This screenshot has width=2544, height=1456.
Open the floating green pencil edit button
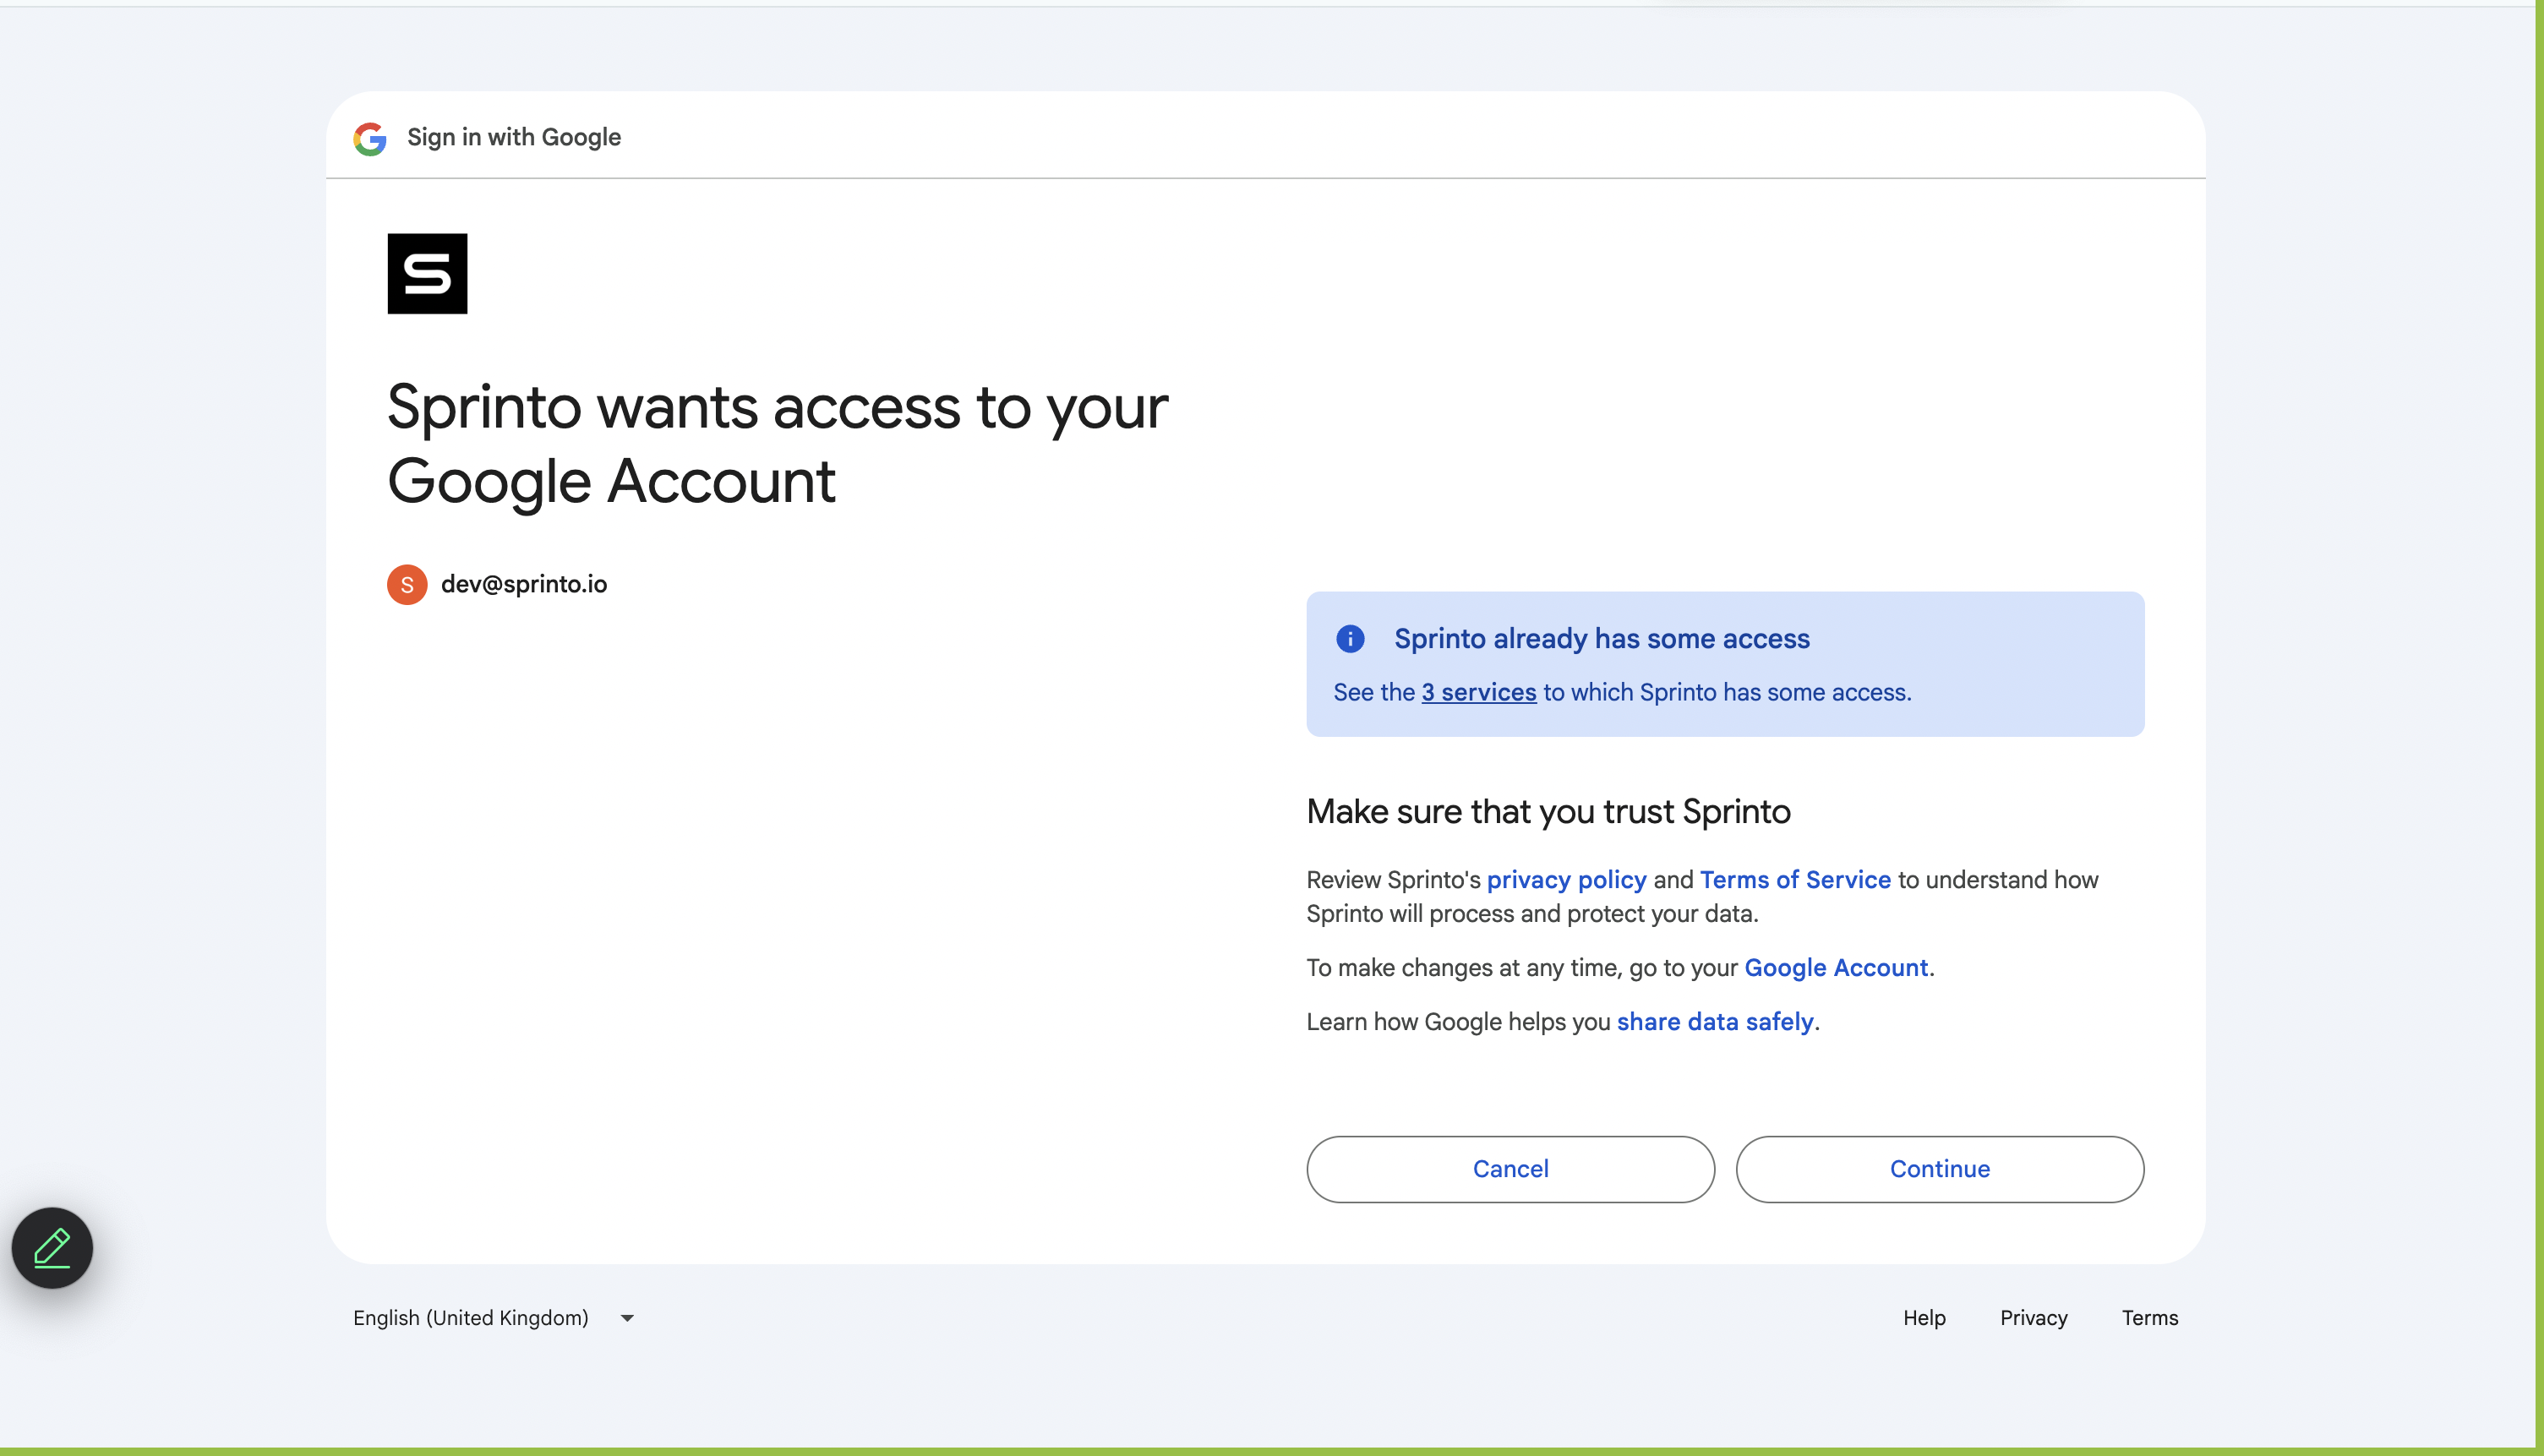(x=52, y=1247)
